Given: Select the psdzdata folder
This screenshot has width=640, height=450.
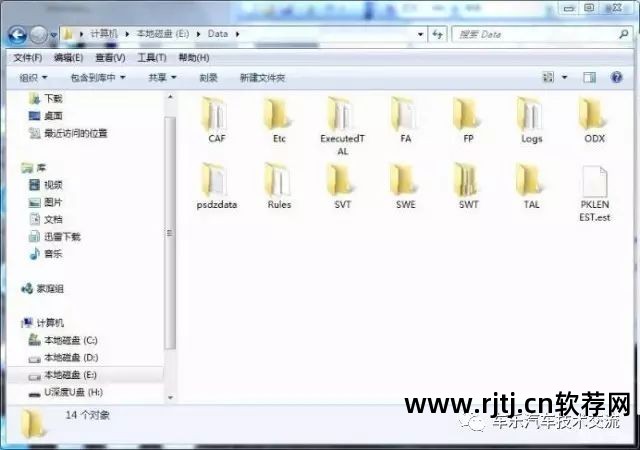Looking at the screenshot, I should [216, 187].
